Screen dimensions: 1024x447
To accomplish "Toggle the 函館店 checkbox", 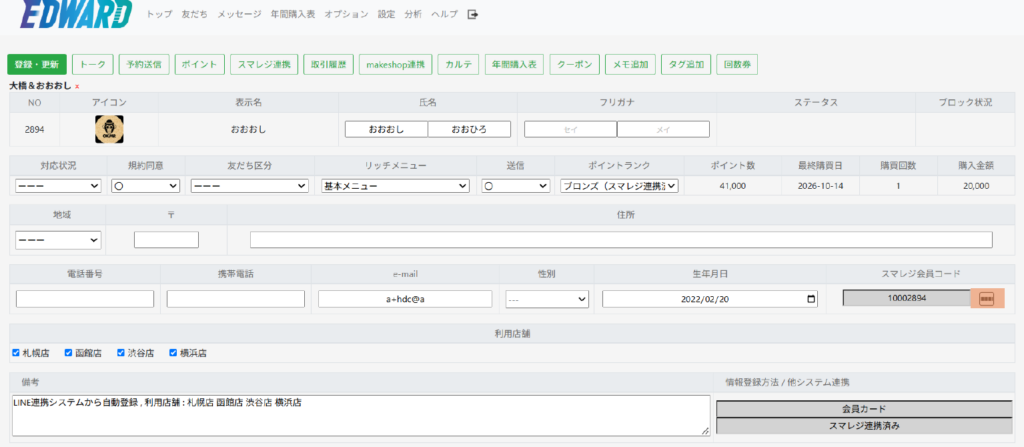I will 69,353.
